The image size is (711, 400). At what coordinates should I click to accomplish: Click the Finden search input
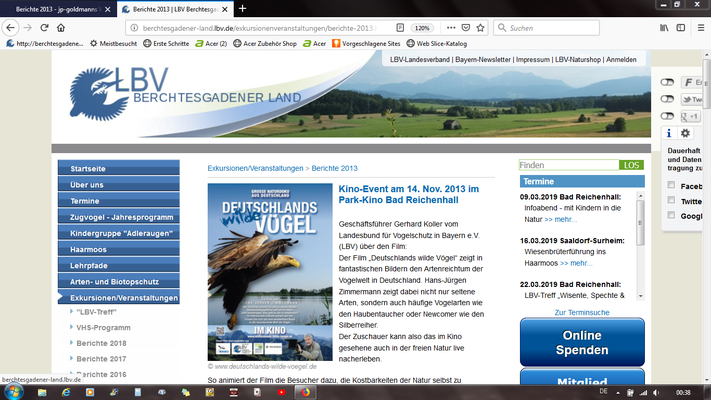[x=569, y=165]
